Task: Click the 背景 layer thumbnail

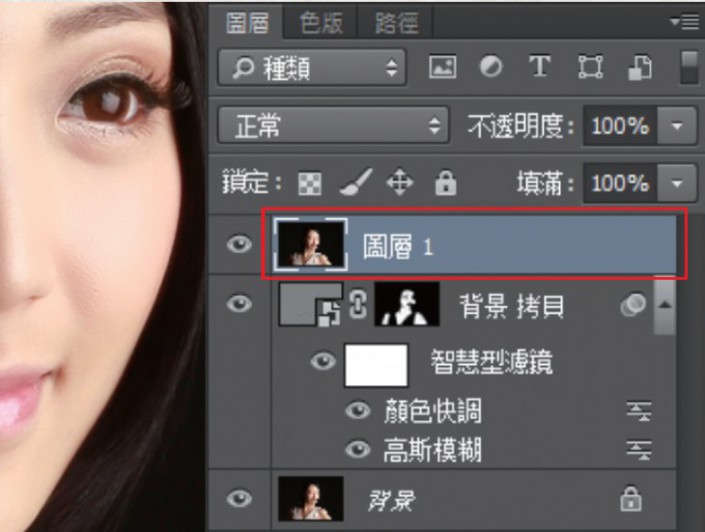Action: click(x=311, y=499)
